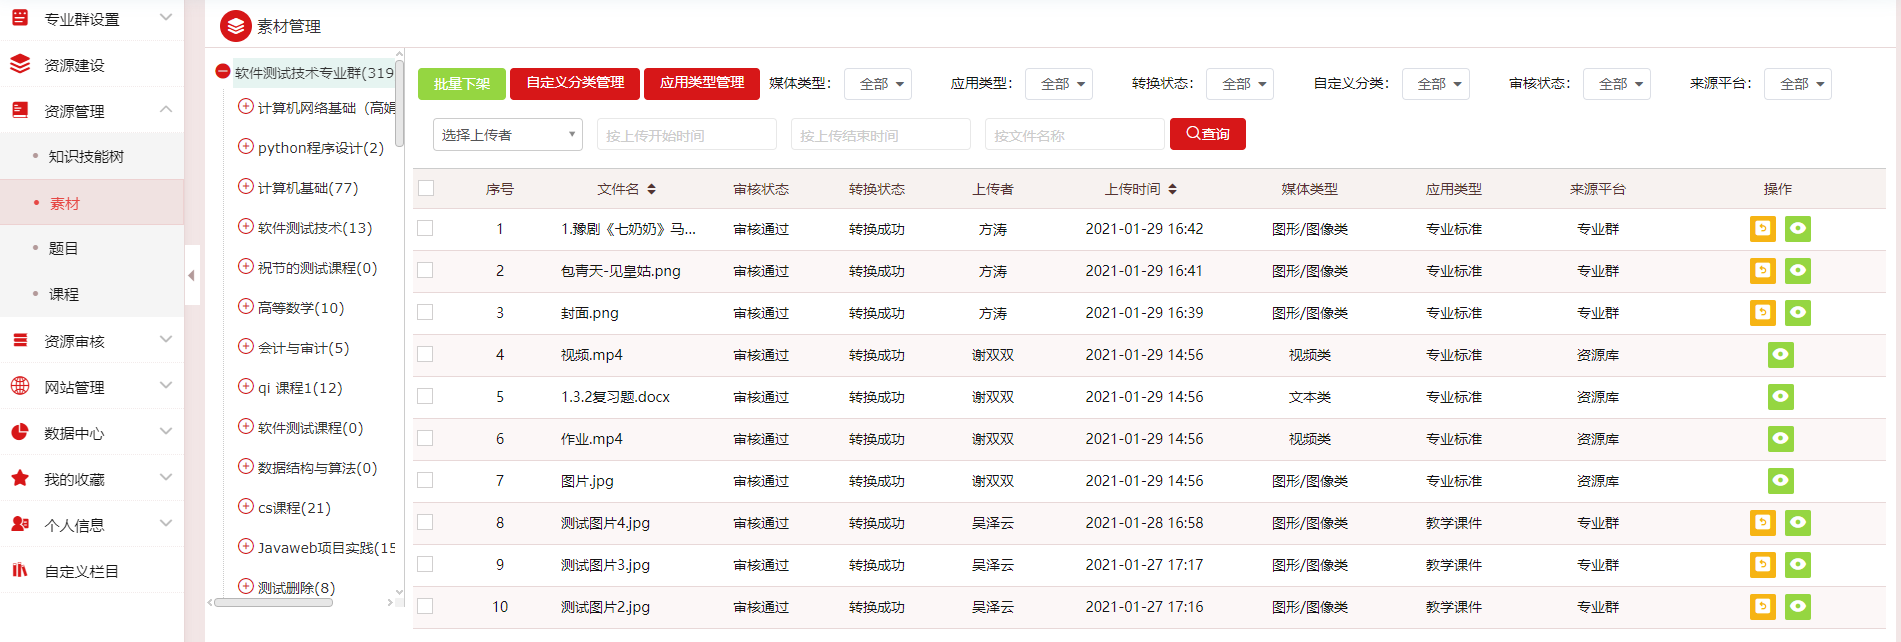Open 知识技能树 in the sidebar
This screenshot has width=1901, height=642.
point(87,157)
